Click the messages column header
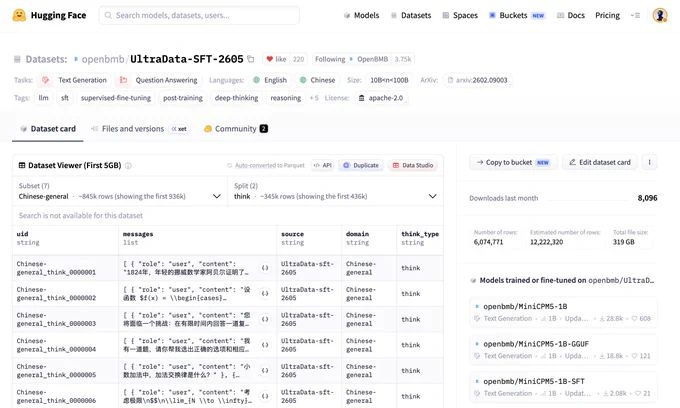 [x=197, y=238]
